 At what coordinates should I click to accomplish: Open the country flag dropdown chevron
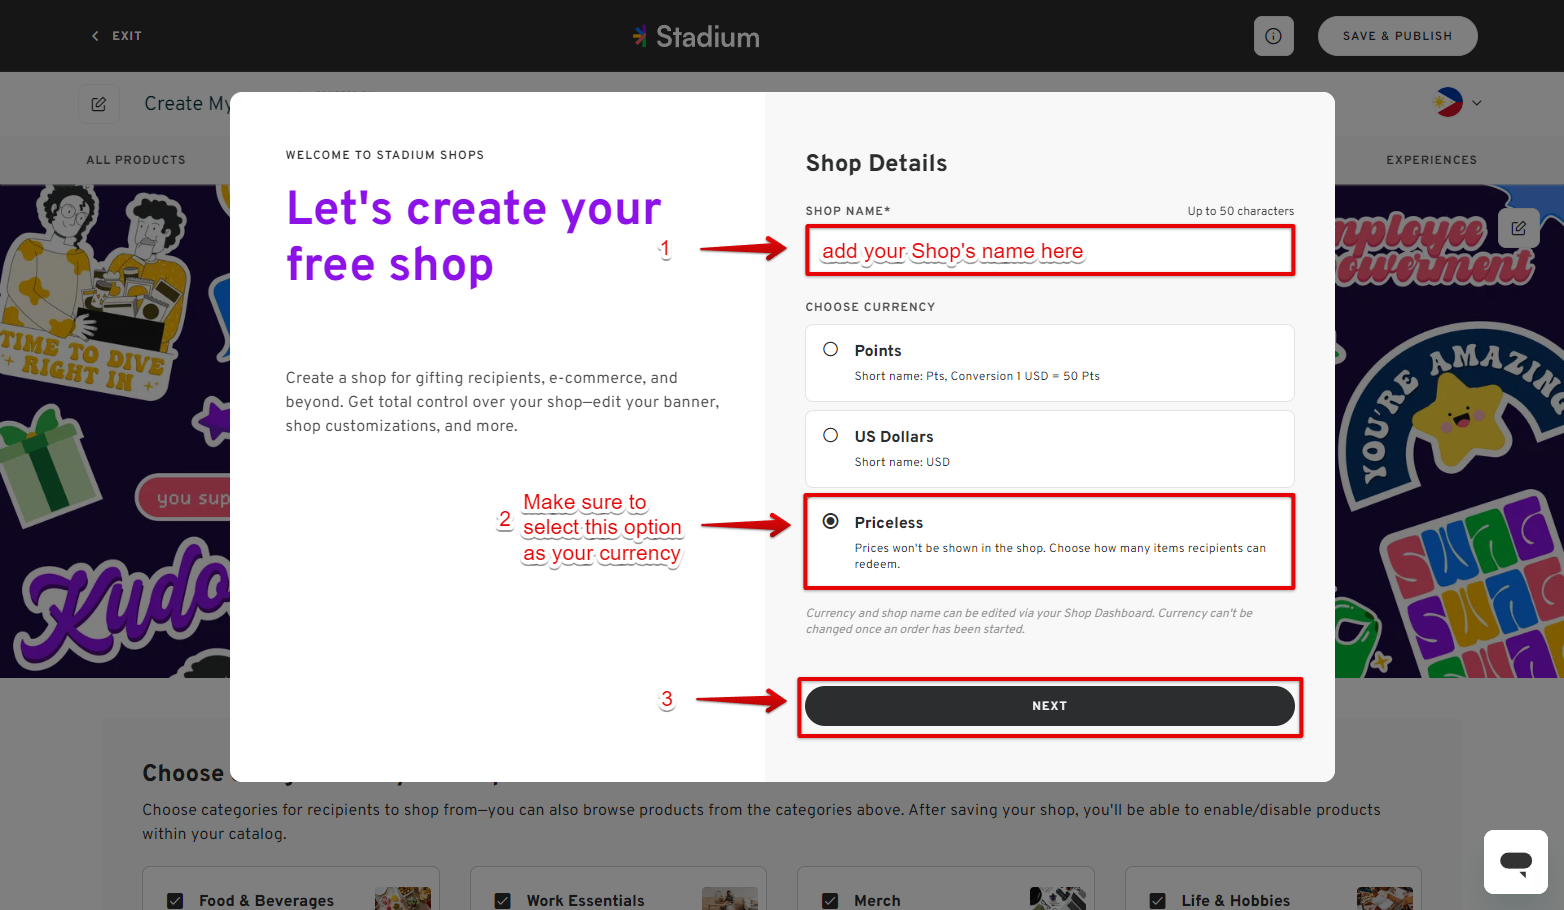[1477, 102]
